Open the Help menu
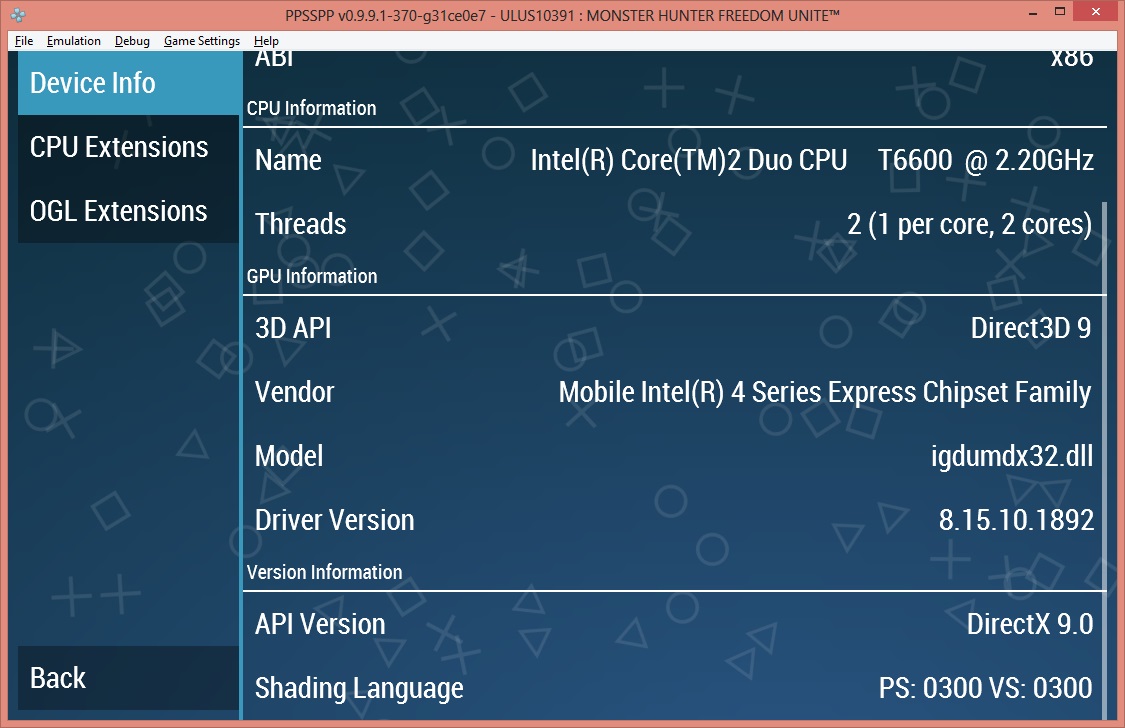 coord(266,41)
